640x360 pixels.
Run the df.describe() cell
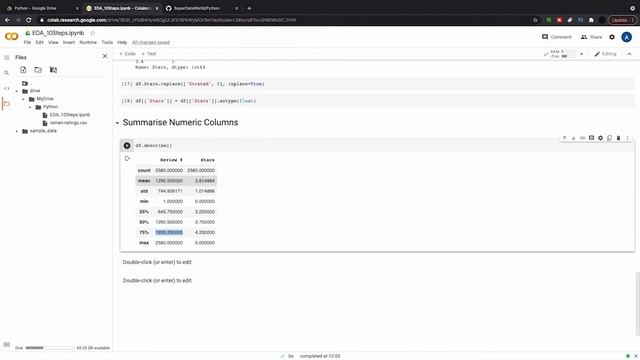[x=127, y=145]
